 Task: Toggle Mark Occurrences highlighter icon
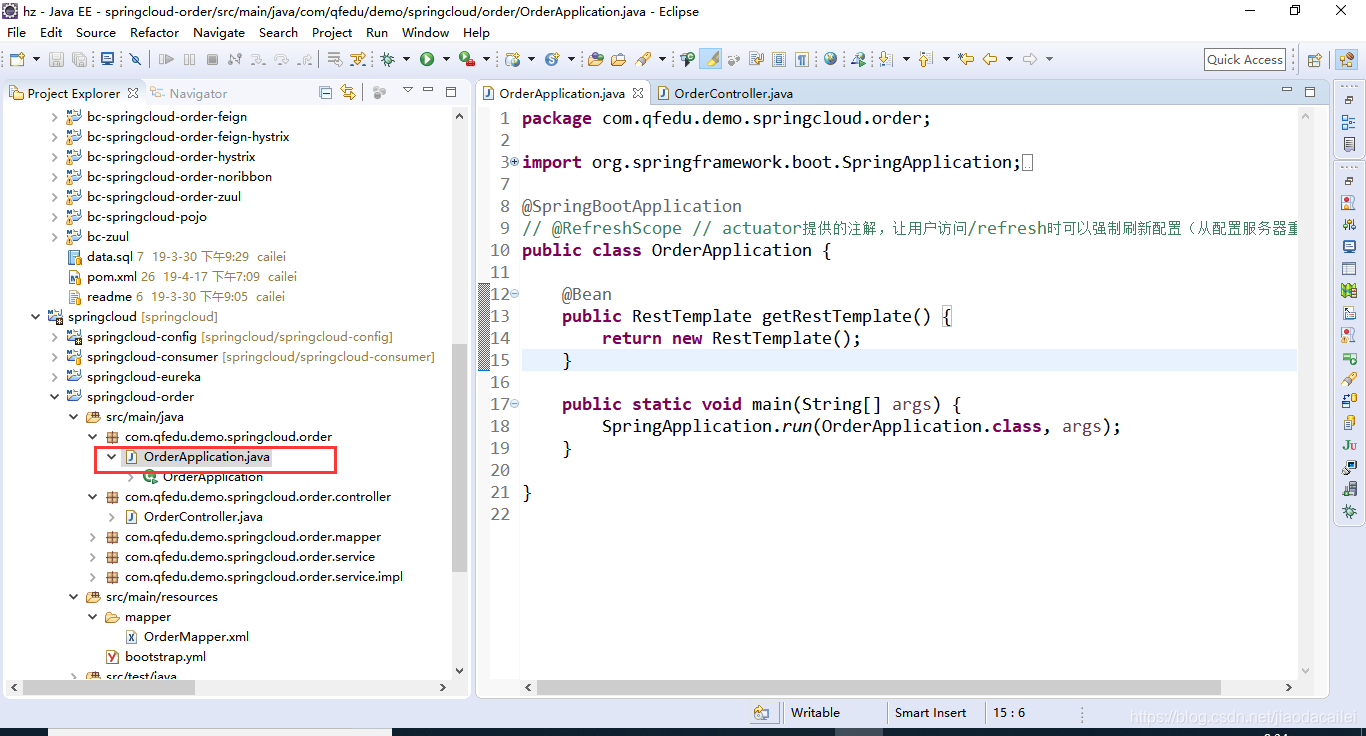click(x=711, y=59)
